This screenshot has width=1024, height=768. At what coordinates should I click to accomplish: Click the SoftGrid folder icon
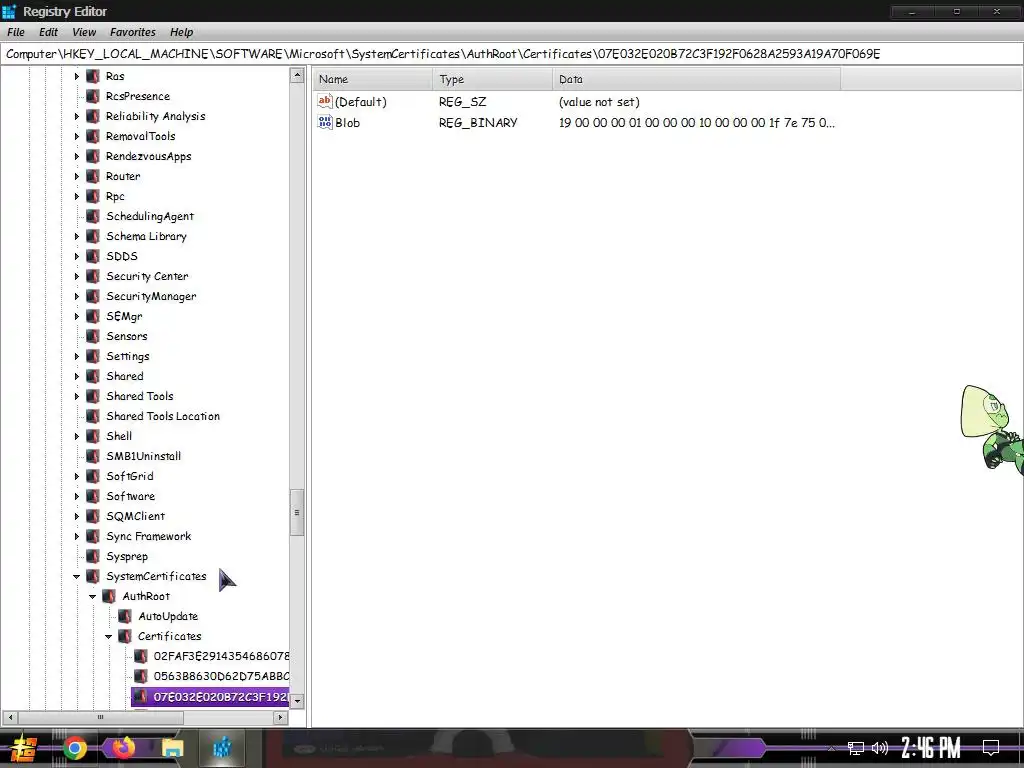pyautogui.click(x=93, y=476)
